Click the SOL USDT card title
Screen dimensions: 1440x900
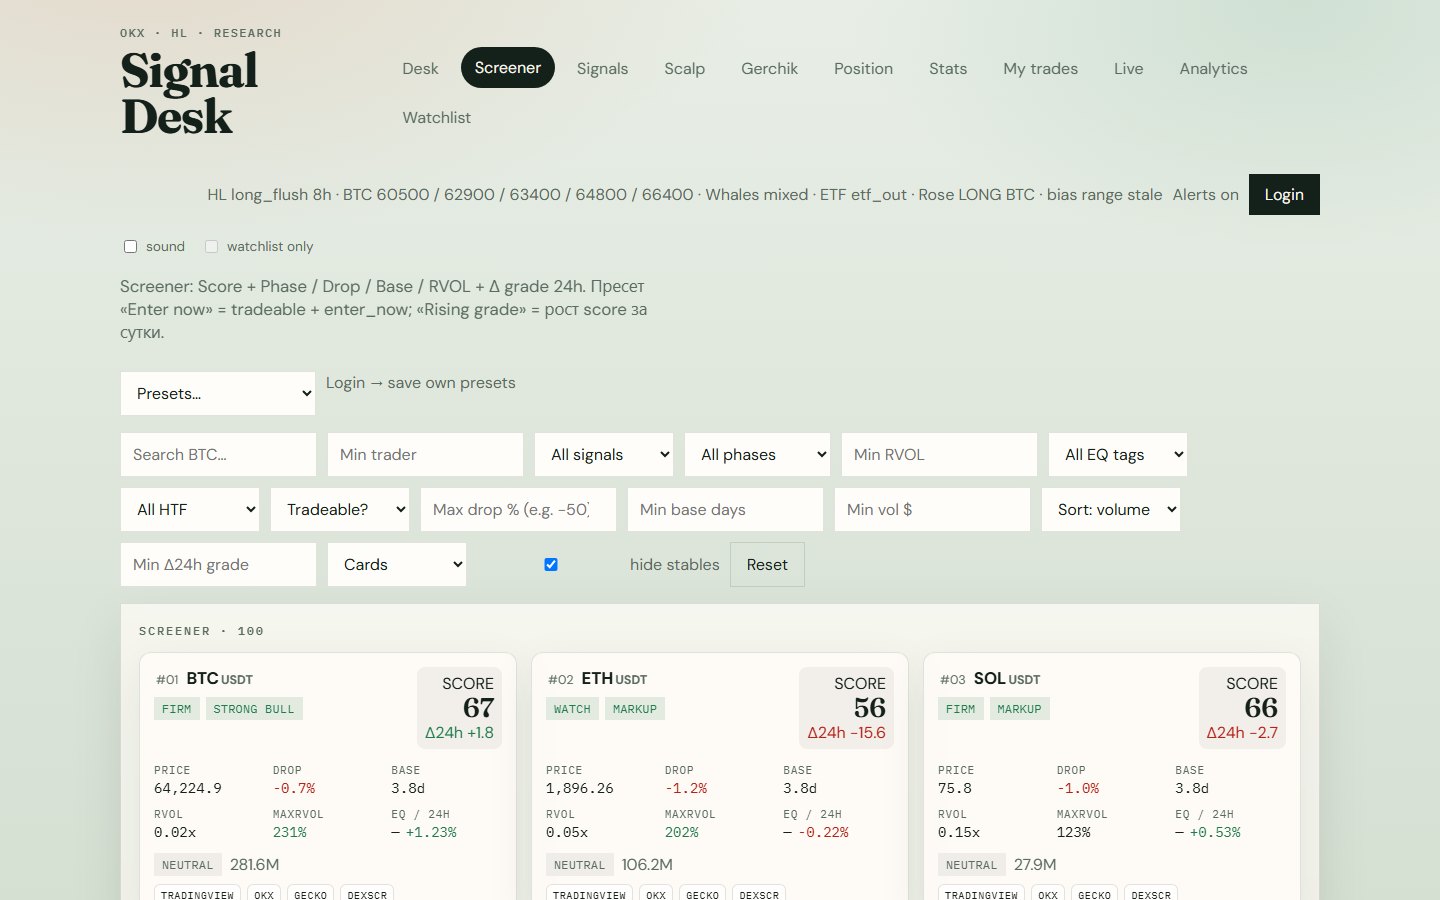[1007, 679]
